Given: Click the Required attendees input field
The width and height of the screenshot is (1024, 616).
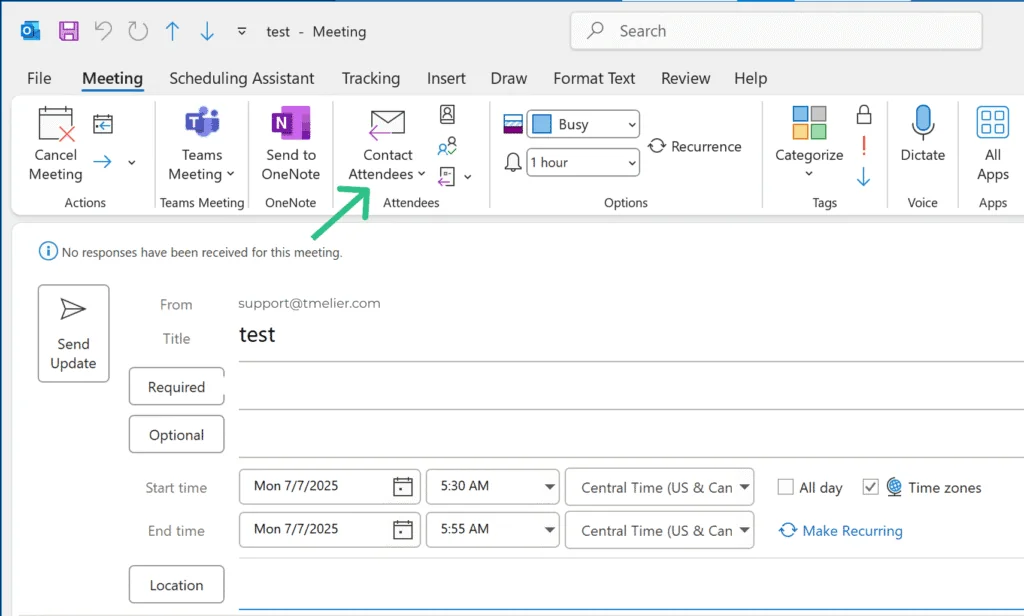Looking at the screenshot, I should pos(631,387).
